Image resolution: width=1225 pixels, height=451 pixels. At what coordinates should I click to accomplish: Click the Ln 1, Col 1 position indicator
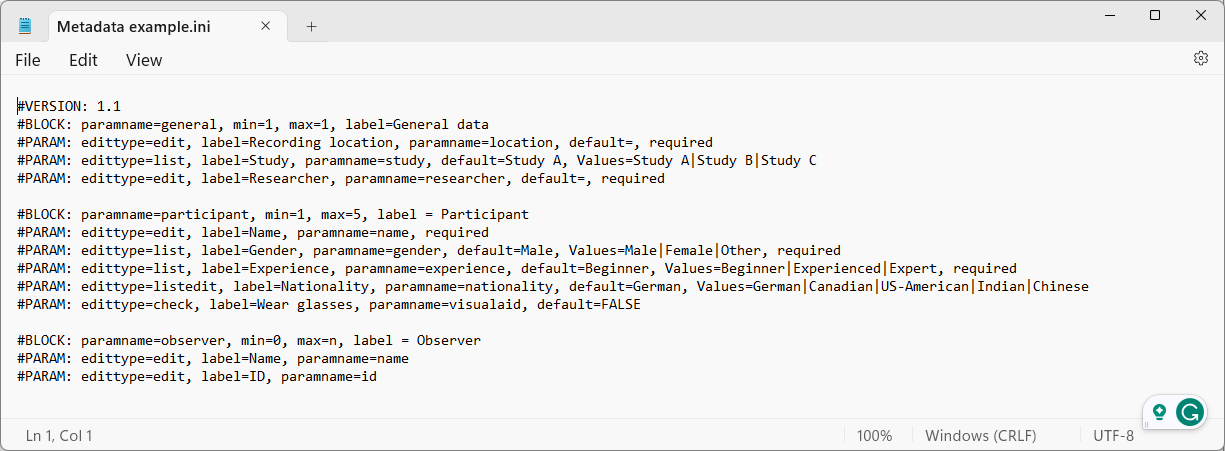click(59, 436)
